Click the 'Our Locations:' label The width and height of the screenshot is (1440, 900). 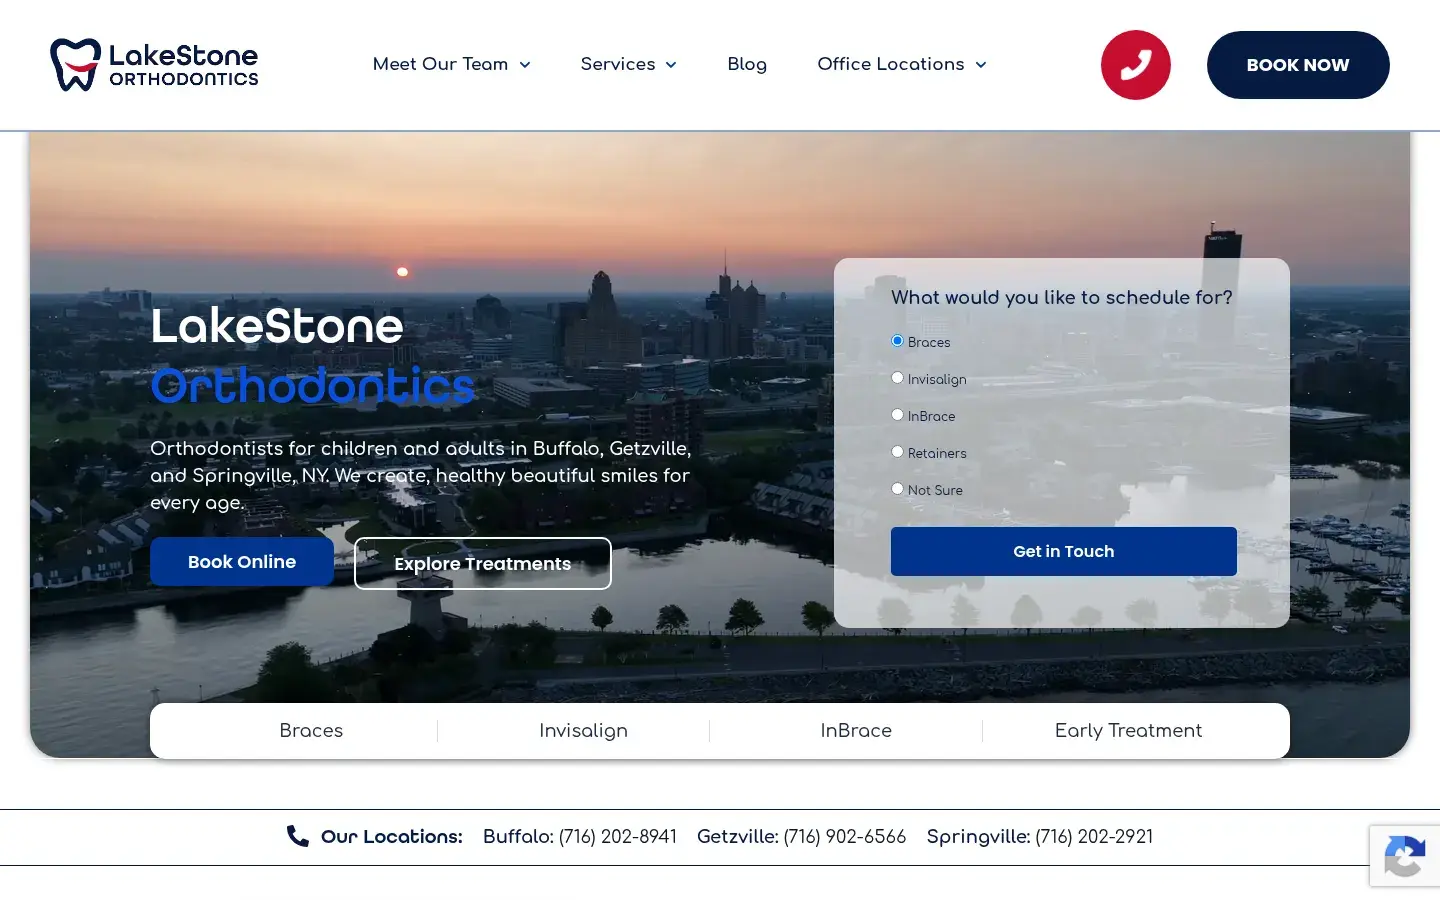click(x=392, y=837)
